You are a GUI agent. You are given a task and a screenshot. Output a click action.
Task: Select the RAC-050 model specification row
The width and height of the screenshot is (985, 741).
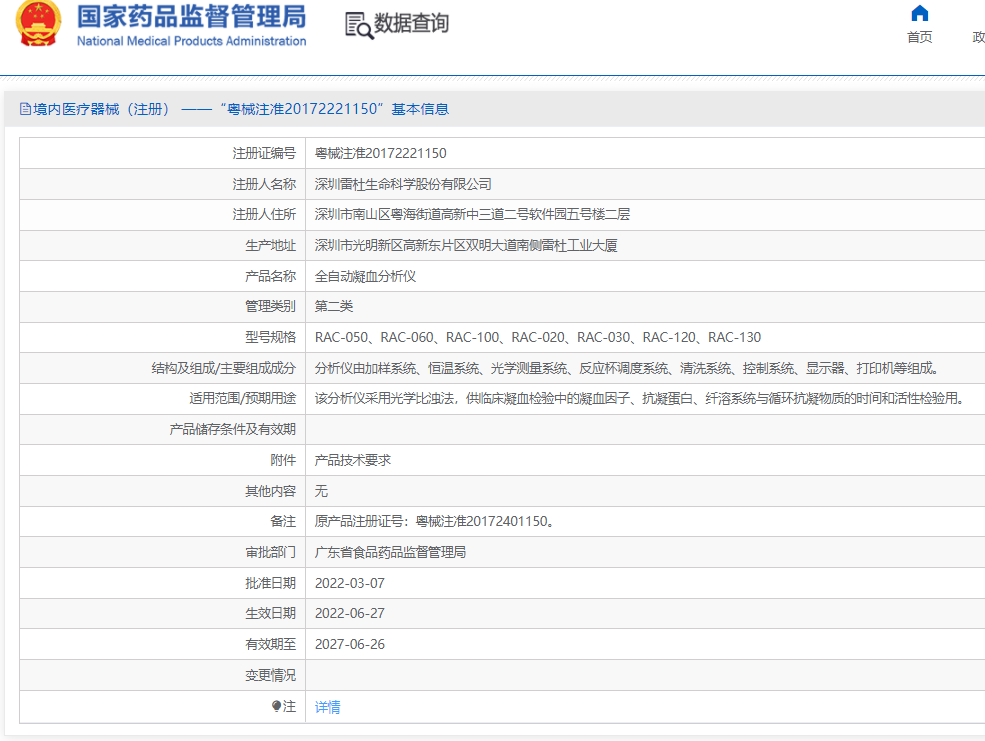pos(538,337)
